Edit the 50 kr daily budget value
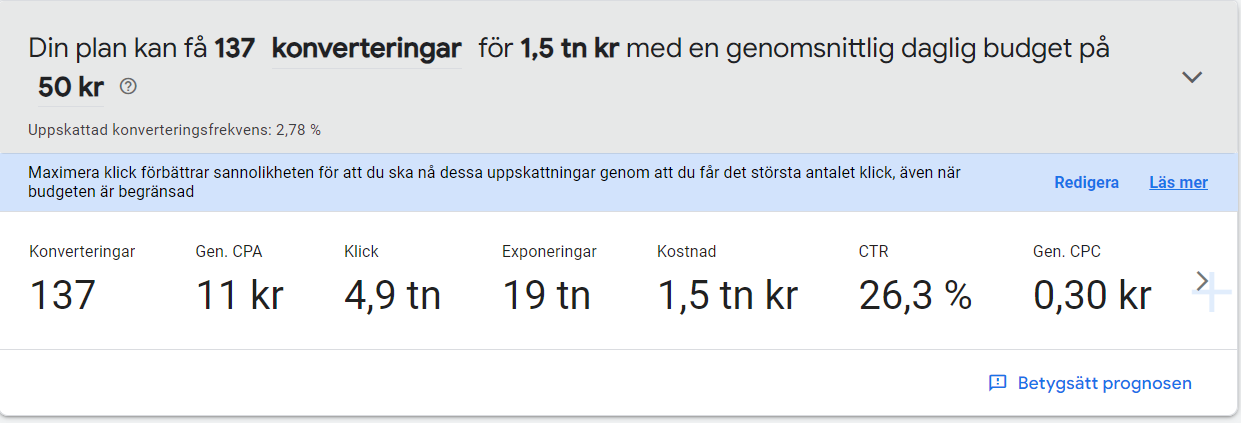 71,88
